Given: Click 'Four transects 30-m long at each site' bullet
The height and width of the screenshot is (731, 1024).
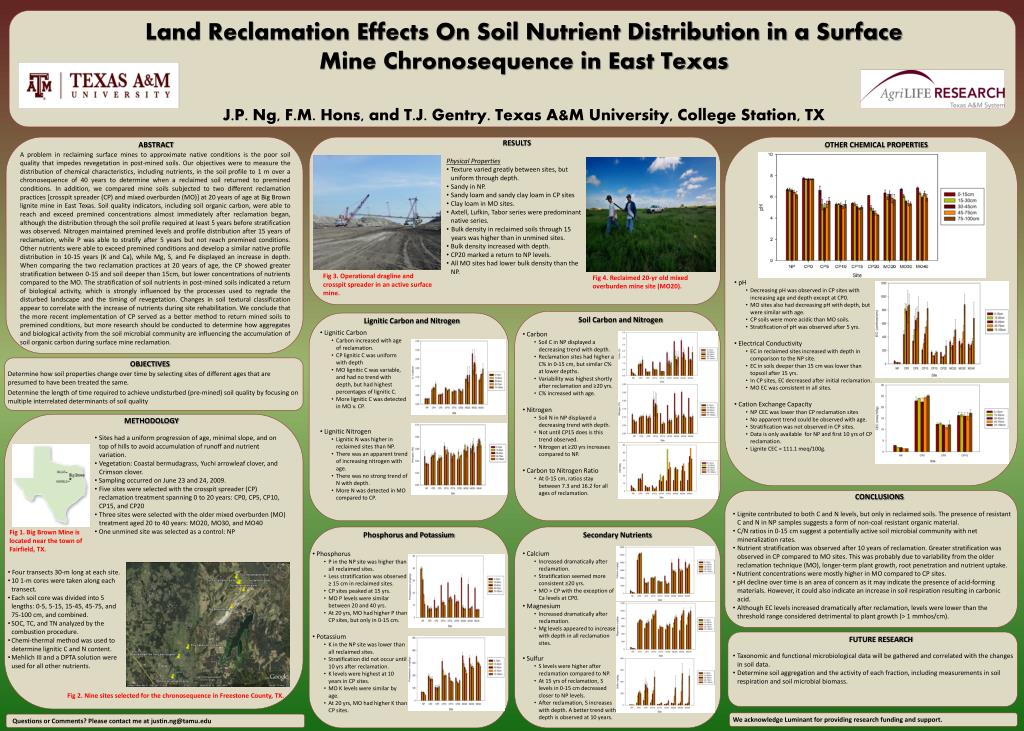Looking at the screenshot, I should point(64,572).
